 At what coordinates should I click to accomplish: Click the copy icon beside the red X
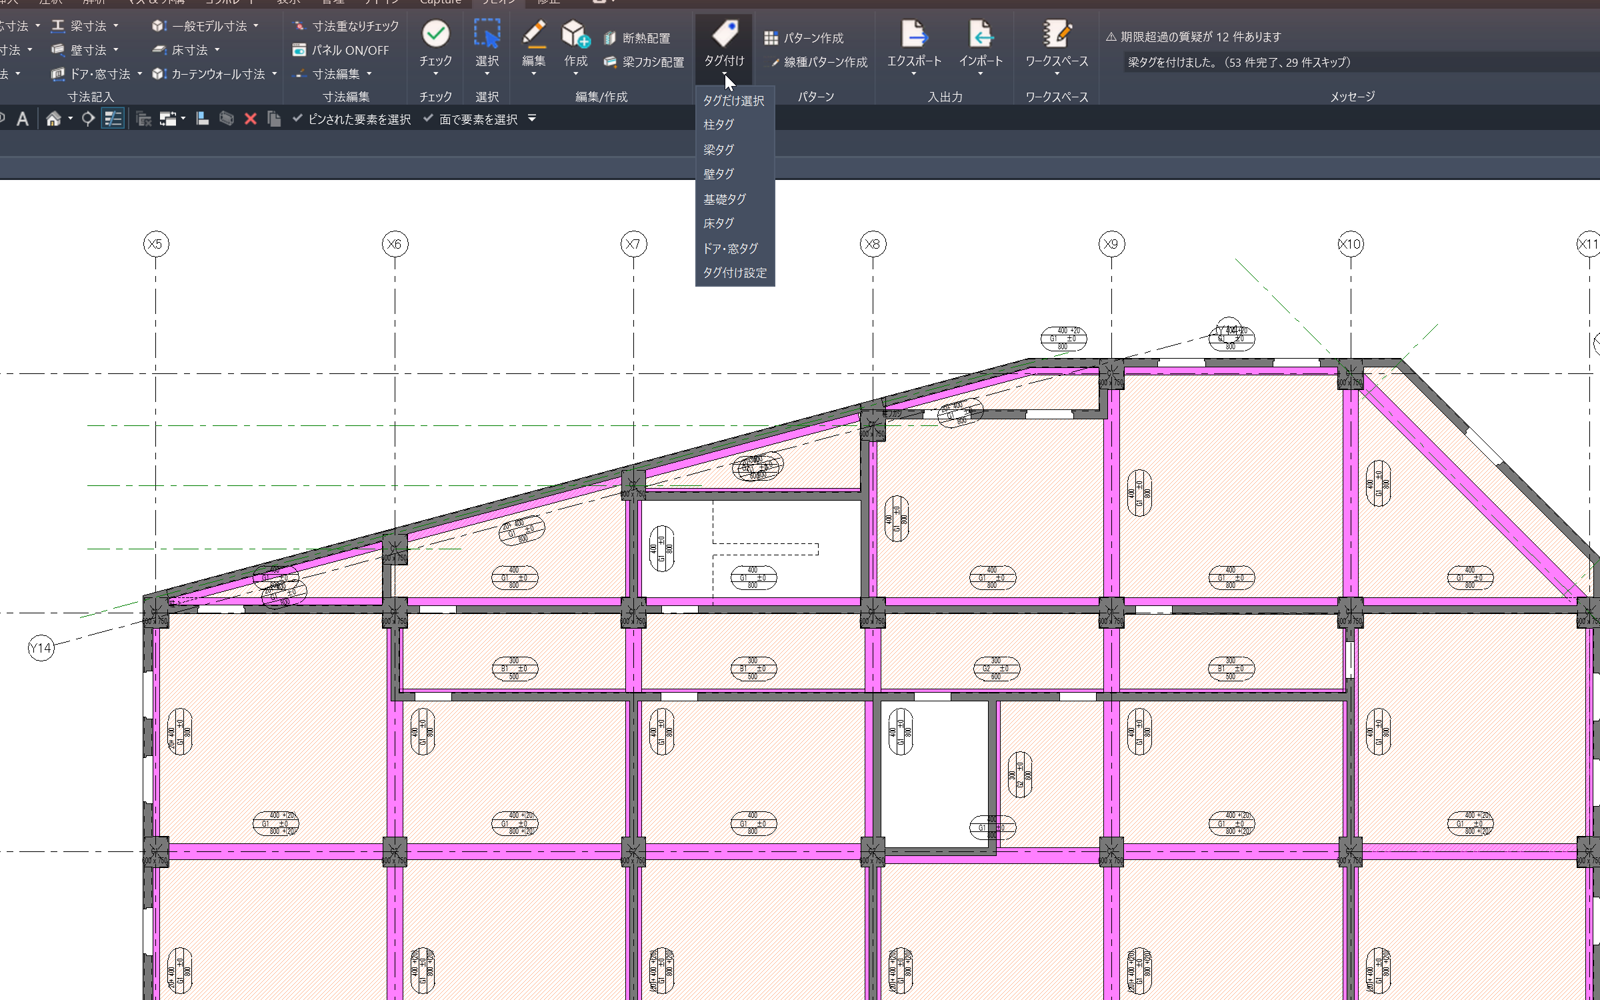(273, 119)
